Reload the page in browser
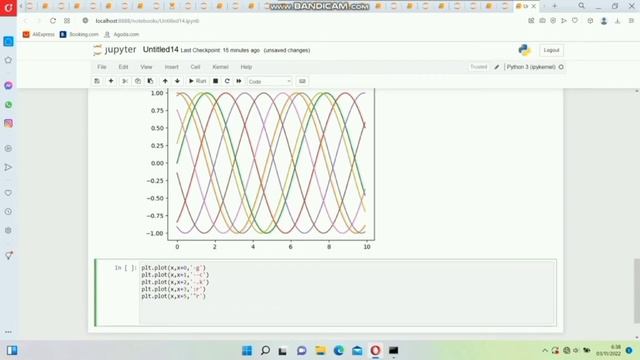 pos(53,20)
